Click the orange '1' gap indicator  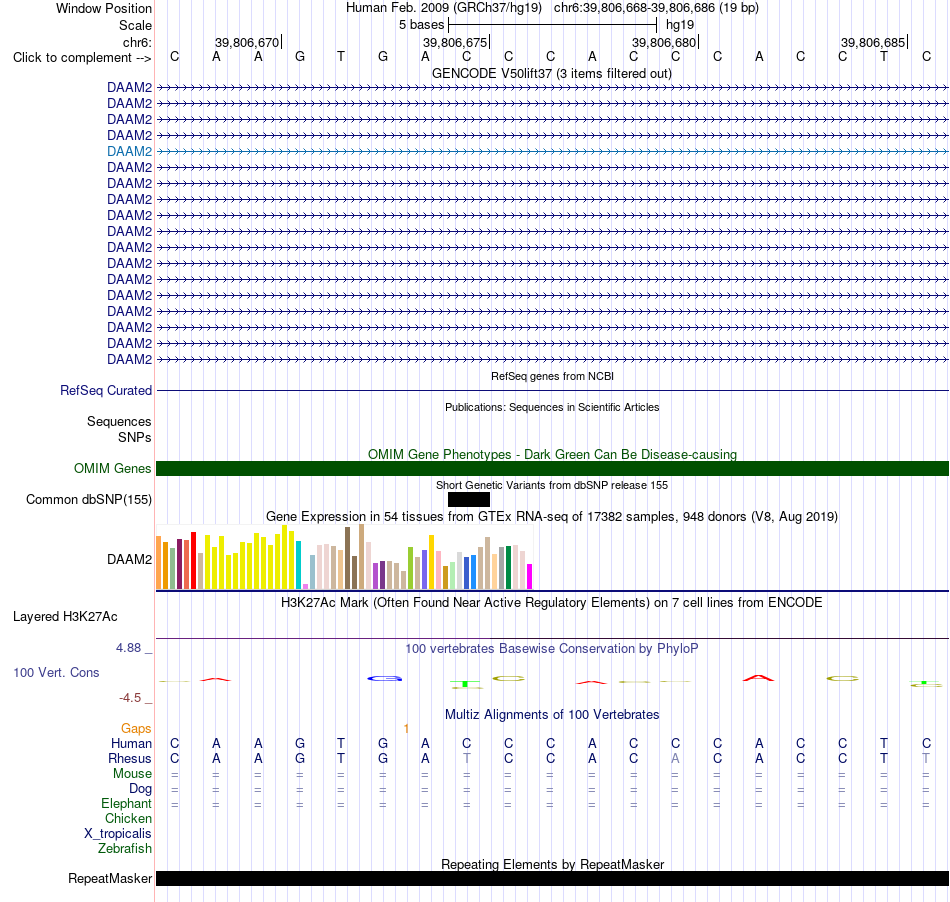tap(406, 728)
